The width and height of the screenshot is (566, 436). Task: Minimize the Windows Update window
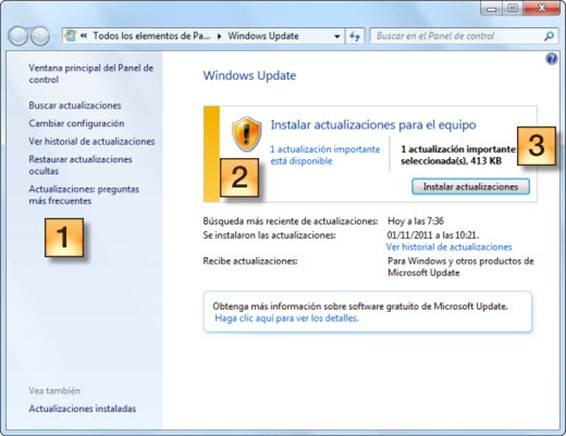point(491,8)
